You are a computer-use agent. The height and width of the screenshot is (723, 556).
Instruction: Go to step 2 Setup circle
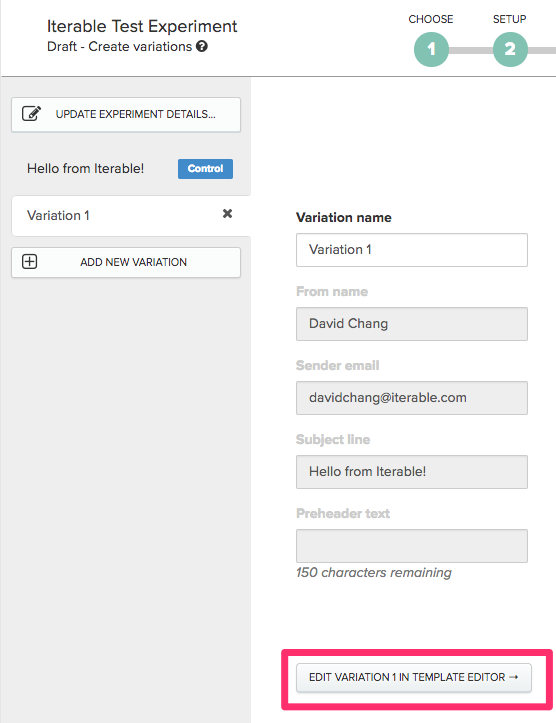tap(510, 49)
